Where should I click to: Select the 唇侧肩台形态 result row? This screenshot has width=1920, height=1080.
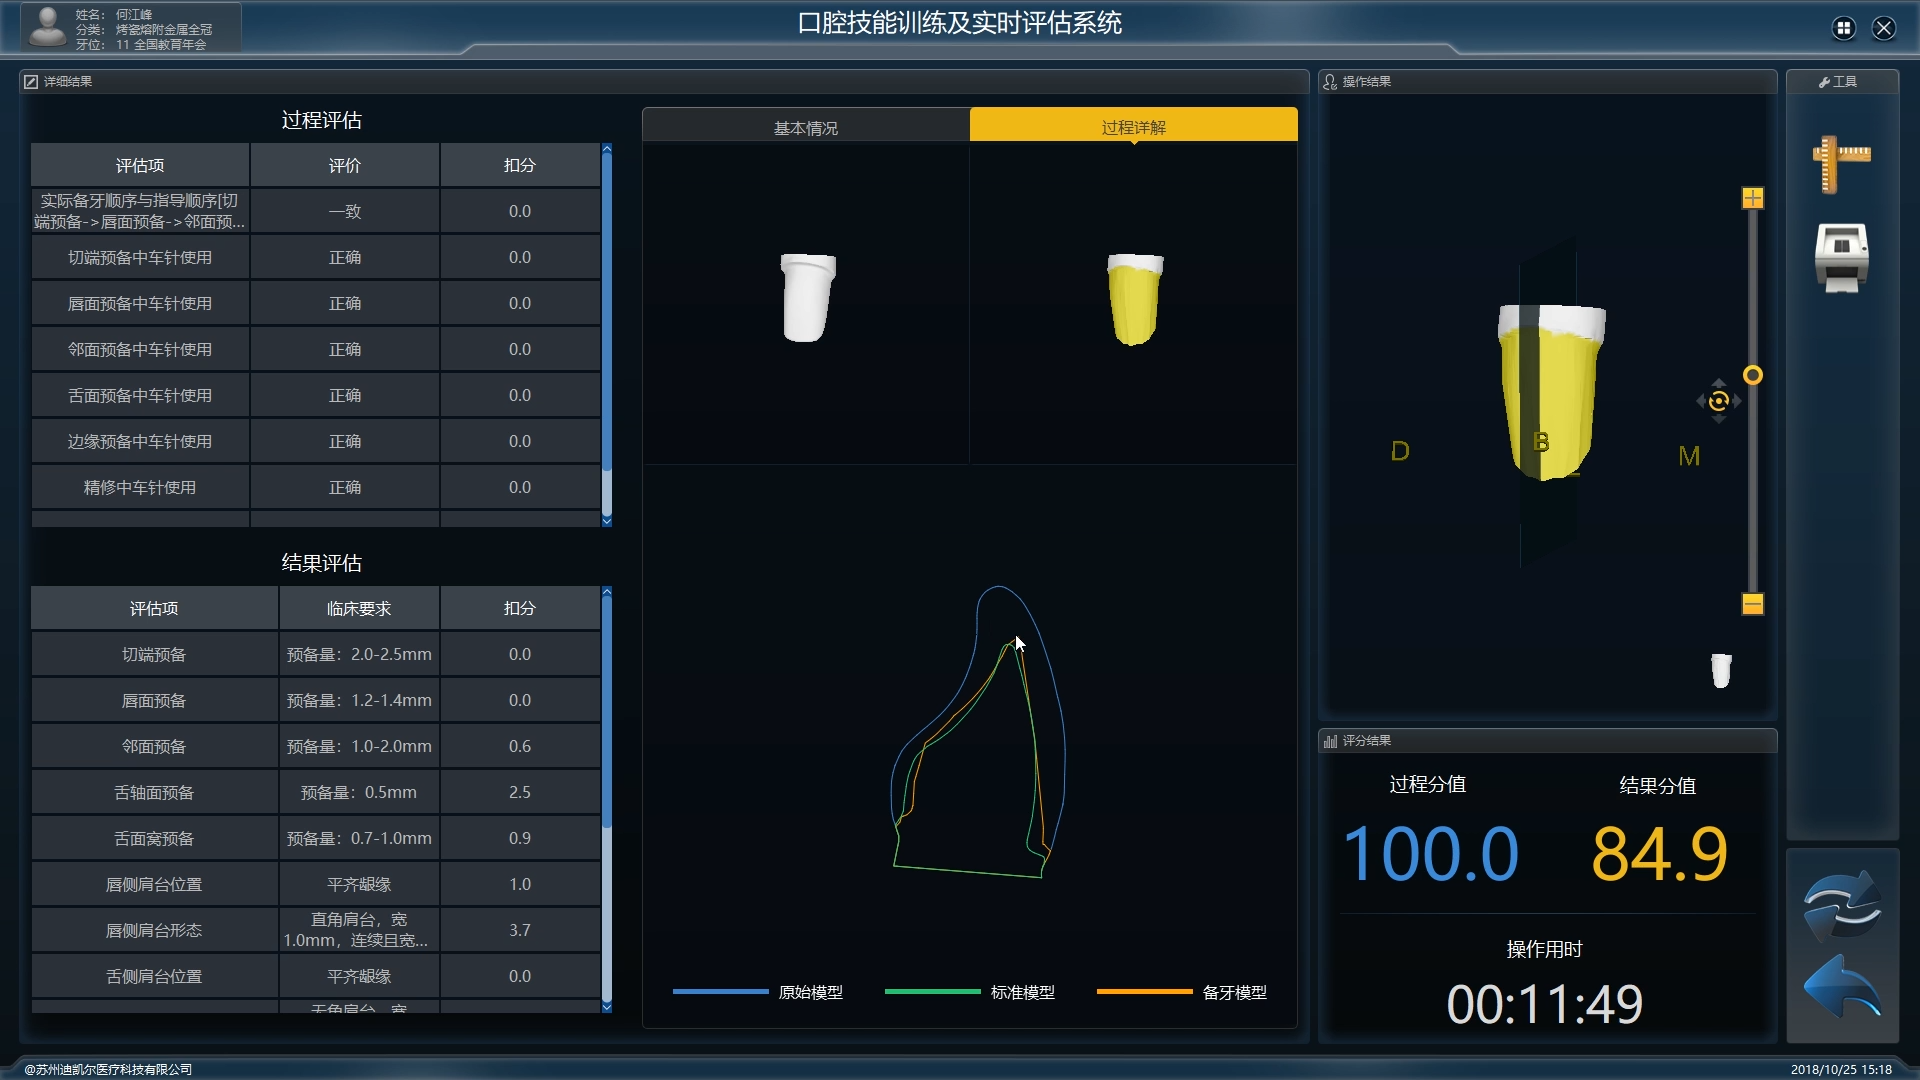point(154,930)
